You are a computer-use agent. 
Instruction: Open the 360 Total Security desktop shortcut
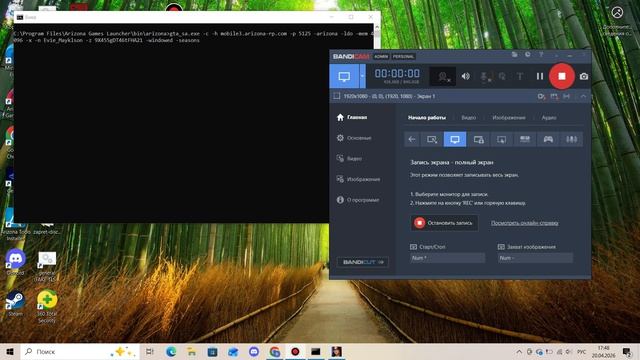[x=47, y=306]
